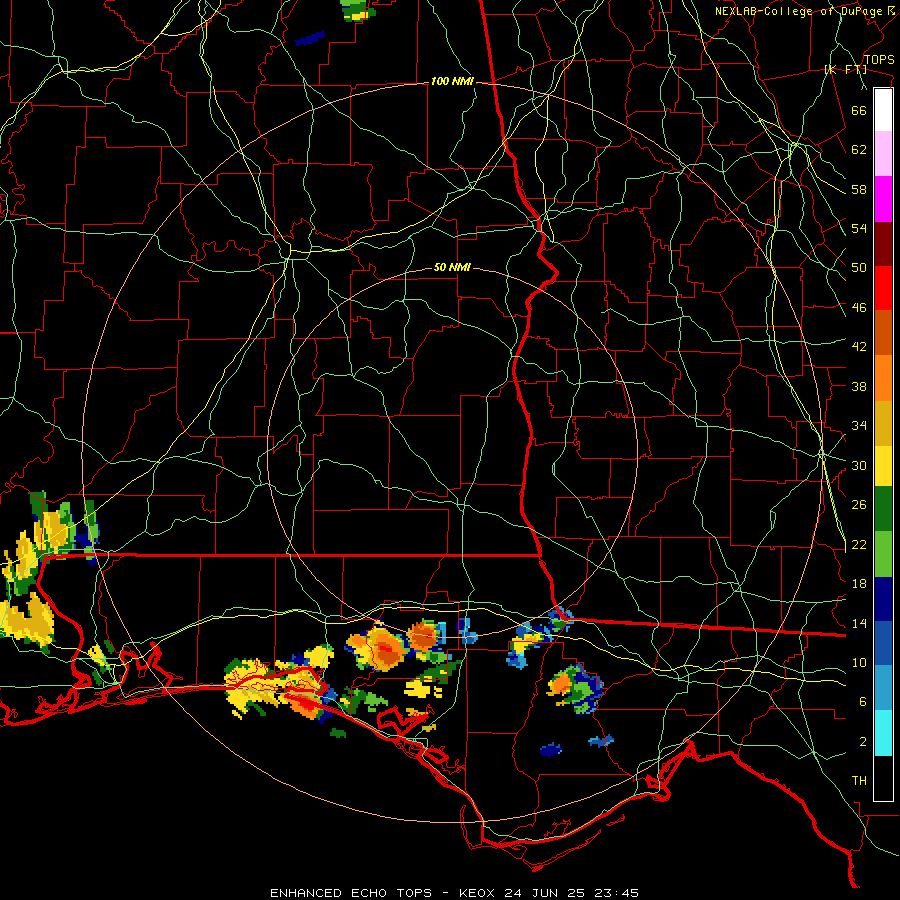Select the light green 26 kft legend swatch
The height and width of the screenshot is (900, 900).
[x=883, y=554]
